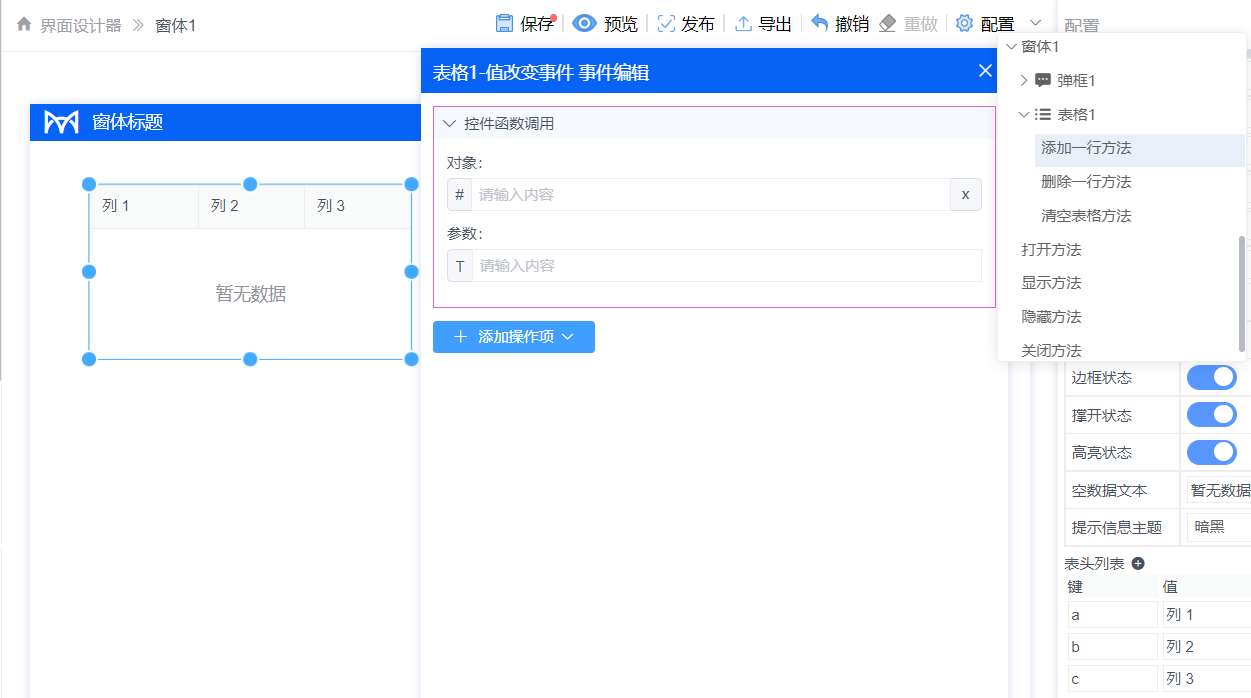Toggle off 边框状态
The width and height of the screenshot is (1251, 698).
click(1211, 377)
